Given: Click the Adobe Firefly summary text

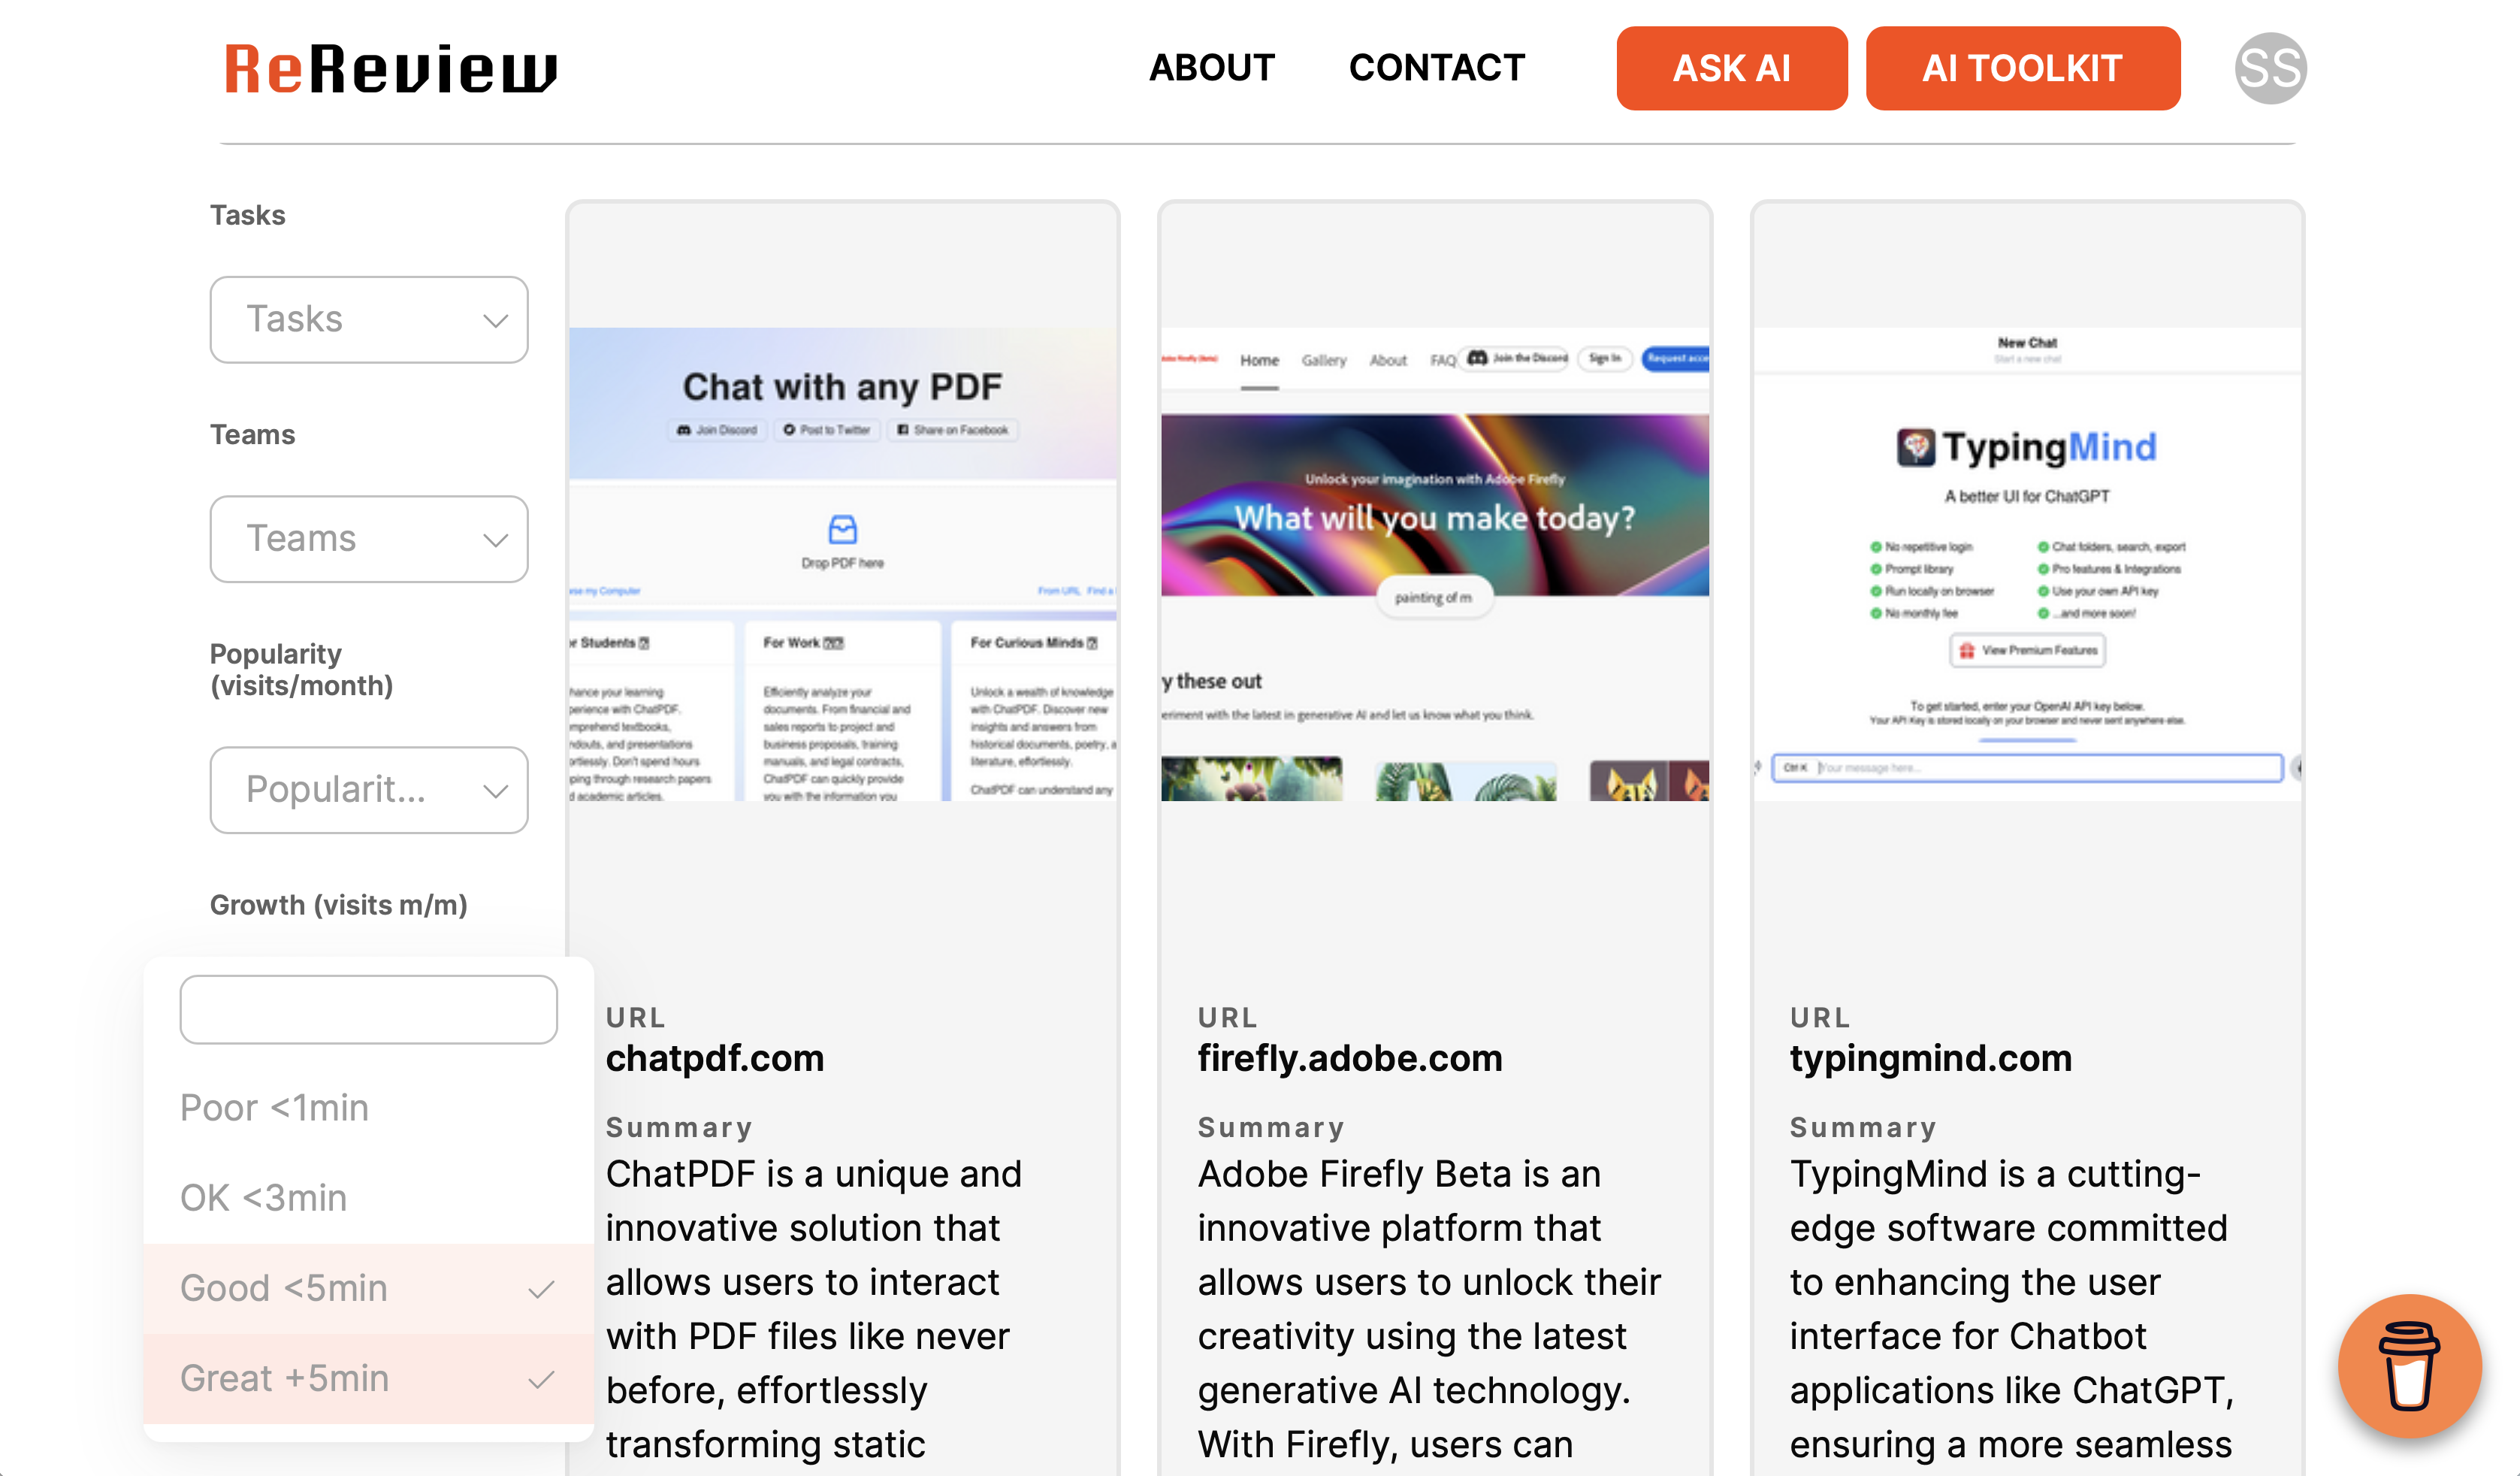Looking at the screenshot, I should [x=1428, y=1311].
